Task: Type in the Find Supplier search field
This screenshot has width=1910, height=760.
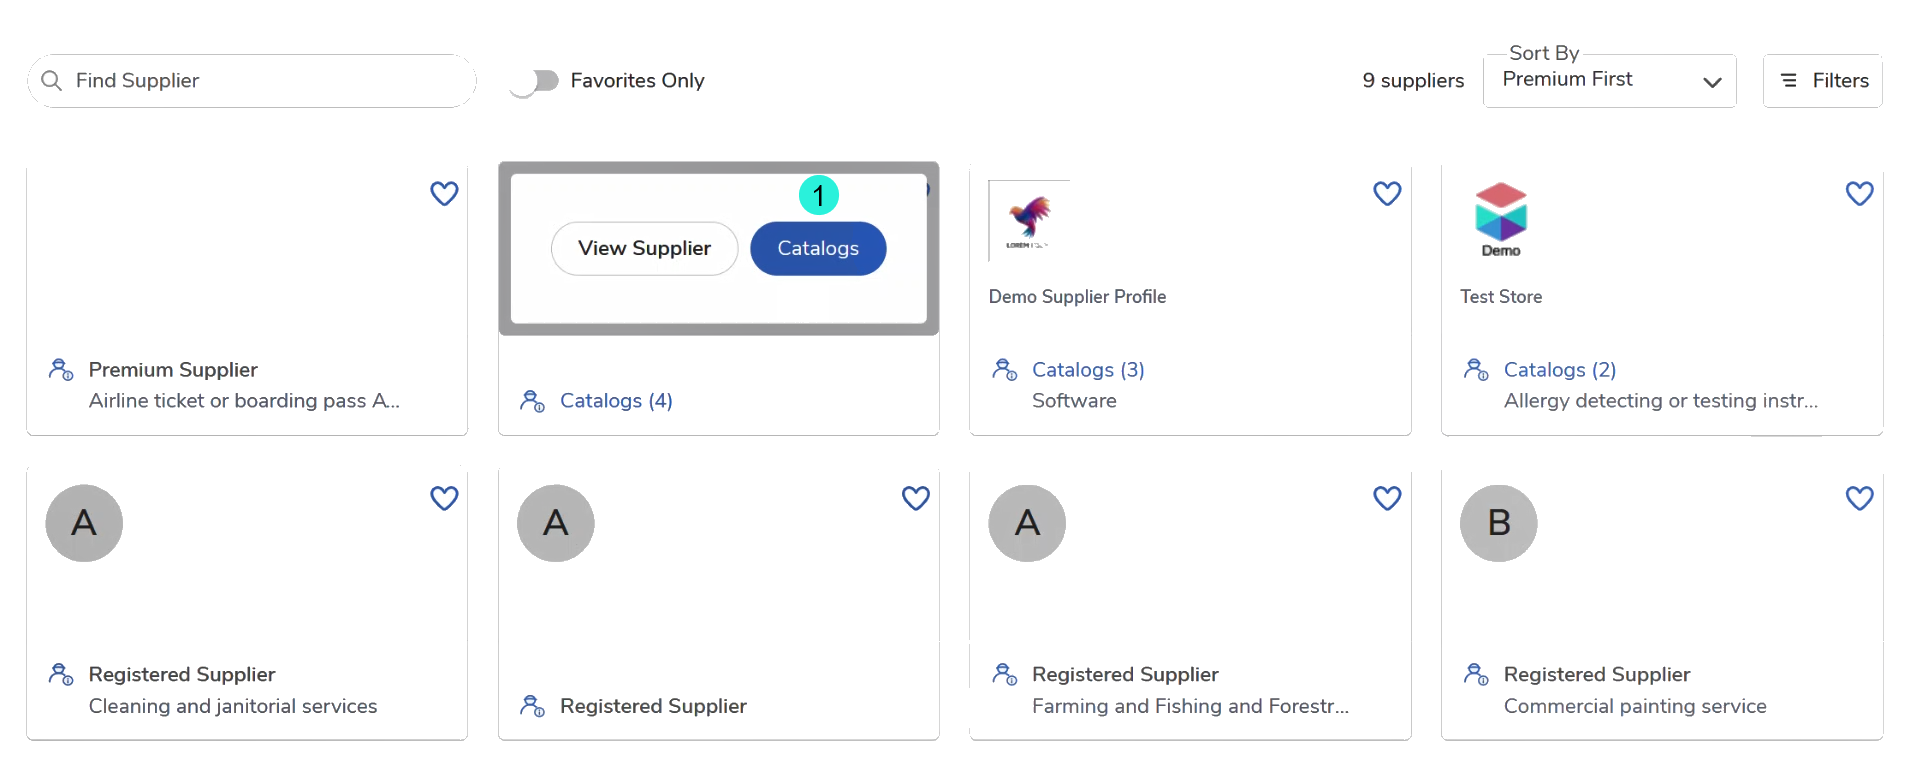Action: pyautogui.click(x=260, y=81)
